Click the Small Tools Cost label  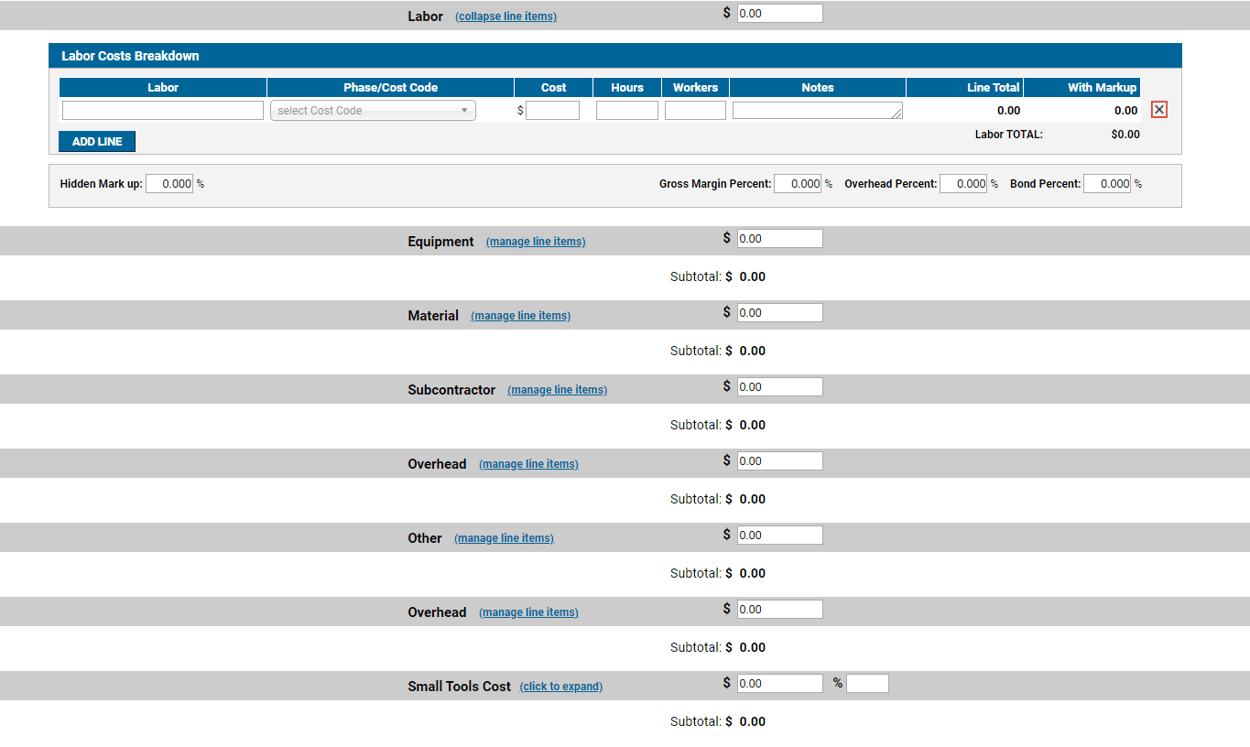459,686
